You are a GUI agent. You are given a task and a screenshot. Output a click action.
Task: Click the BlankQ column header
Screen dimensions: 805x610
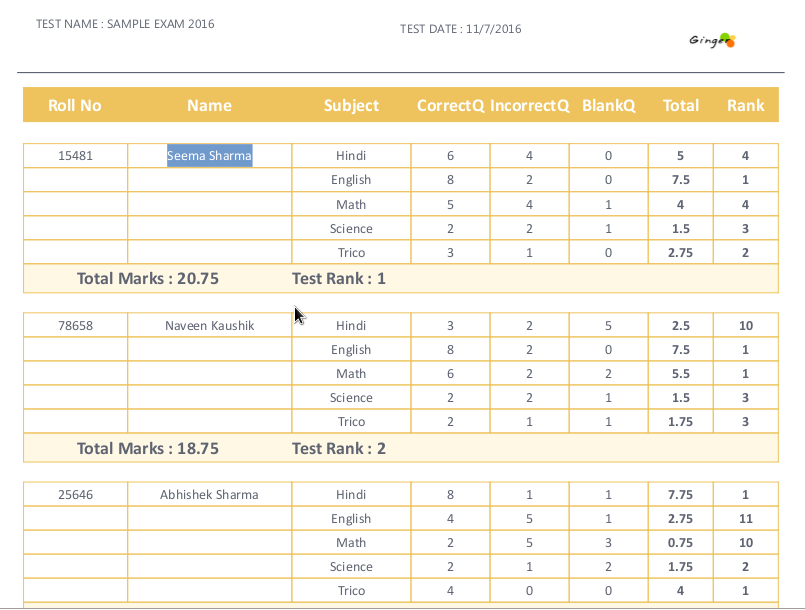coord(608,105)
